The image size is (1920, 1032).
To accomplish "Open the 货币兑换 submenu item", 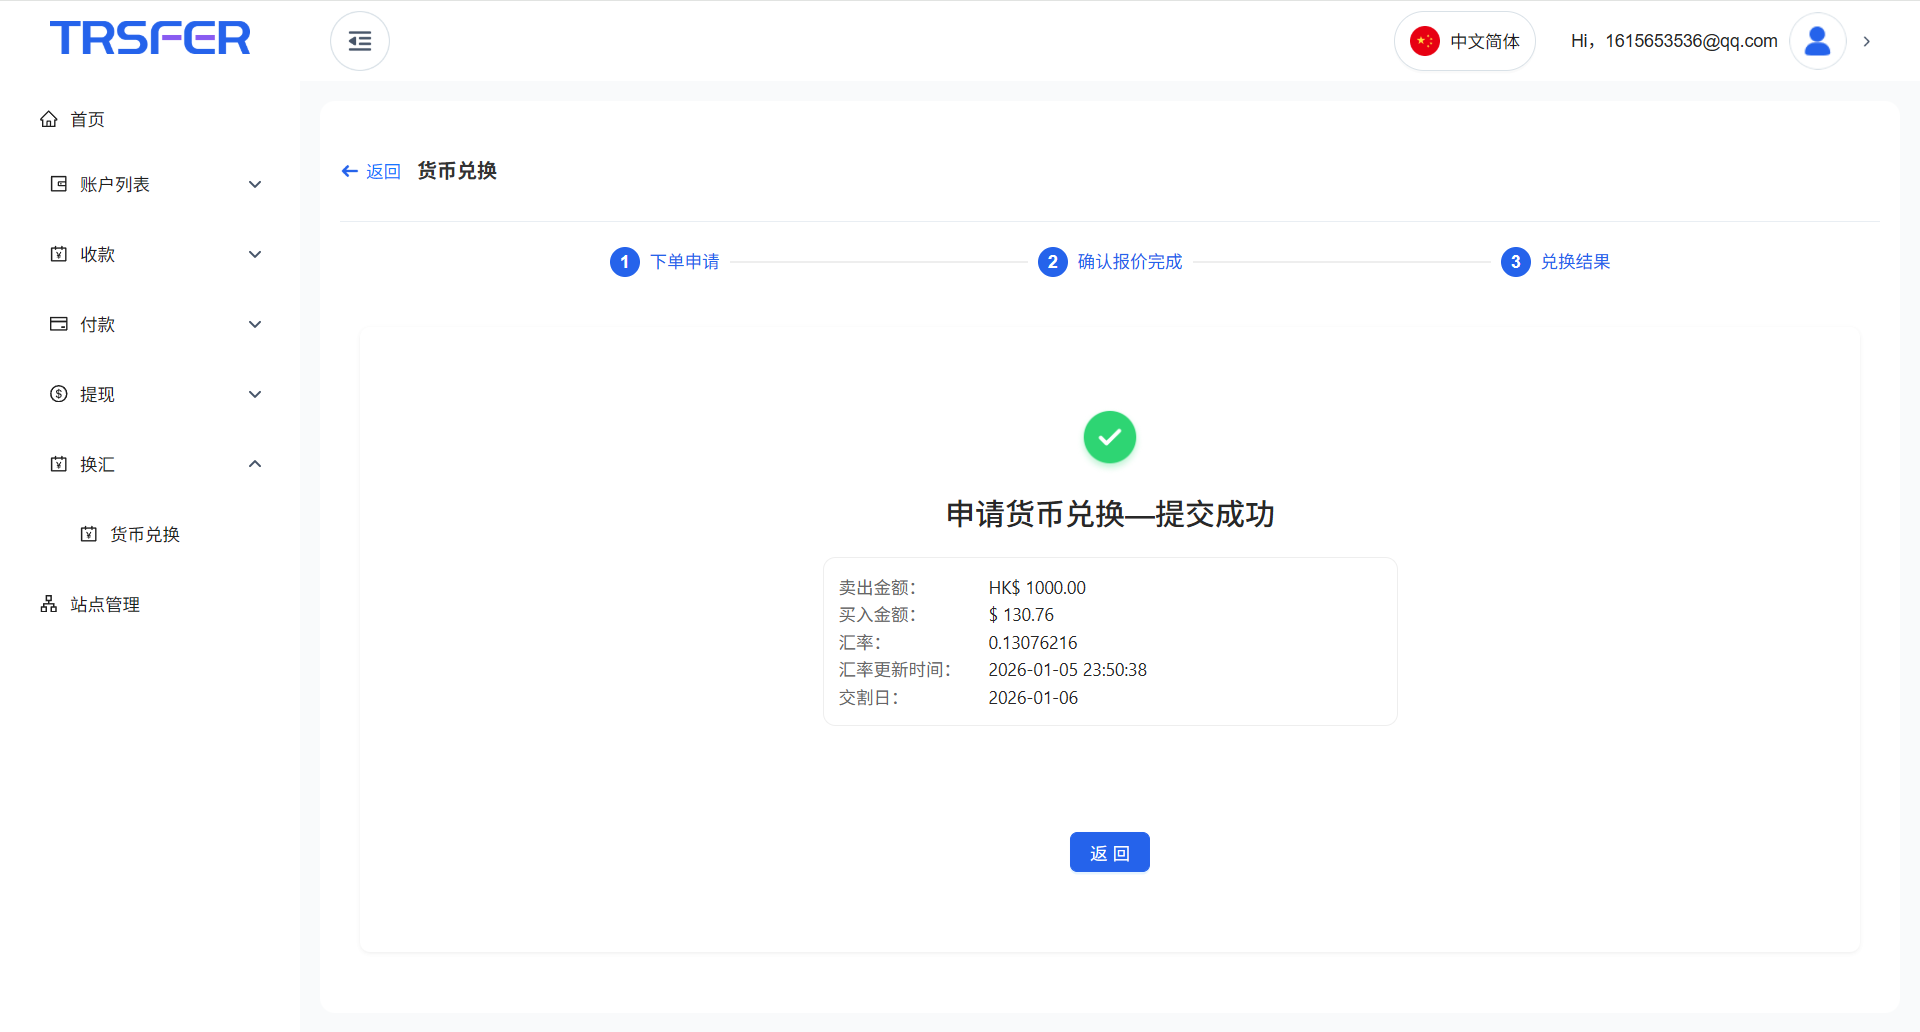I will click(145, 534).
